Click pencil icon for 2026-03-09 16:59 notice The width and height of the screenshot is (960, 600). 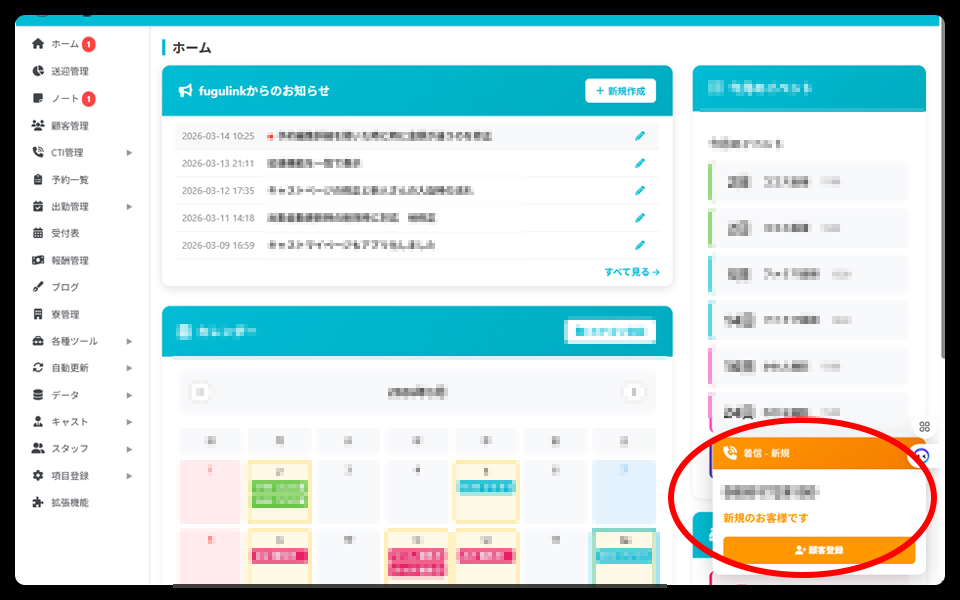pos(640,245)
